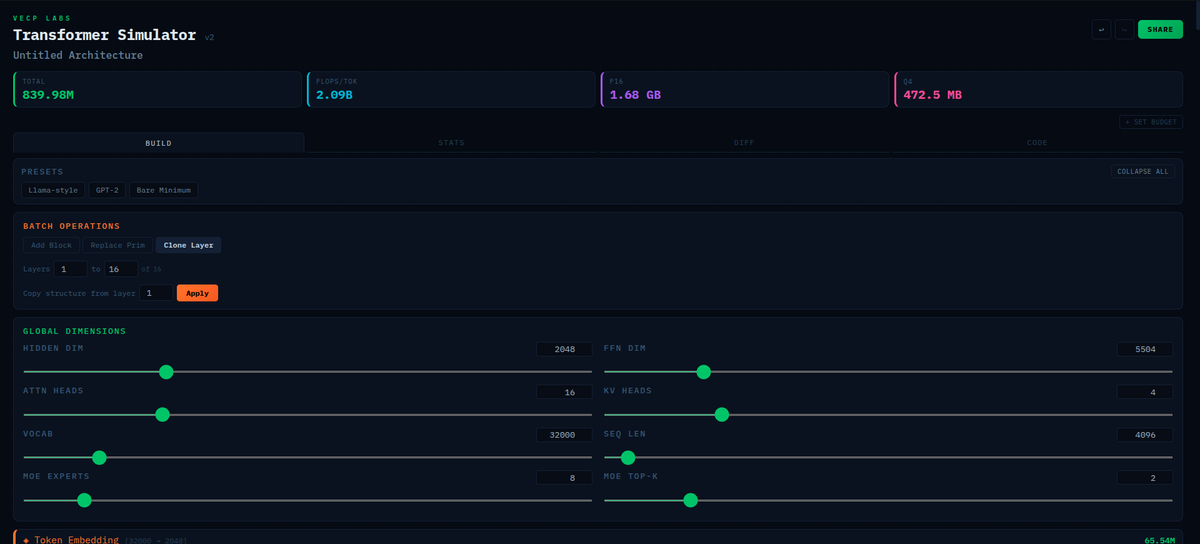
Task: Click the MoE Experts slider handle
Action: (84, 500)
